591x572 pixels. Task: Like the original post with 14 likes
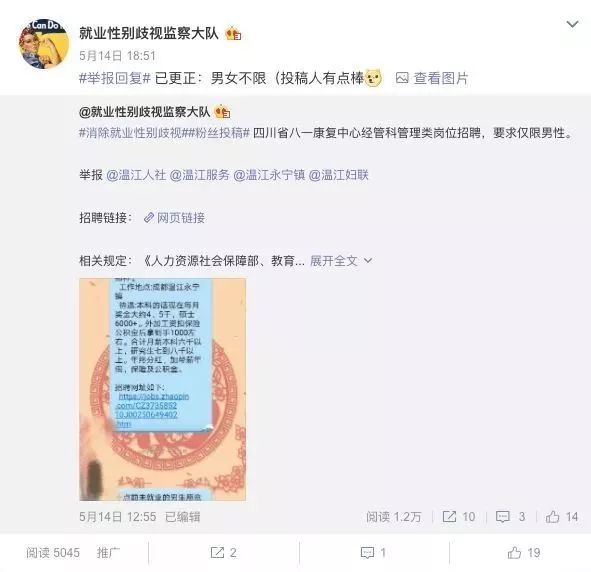(562, 517)
